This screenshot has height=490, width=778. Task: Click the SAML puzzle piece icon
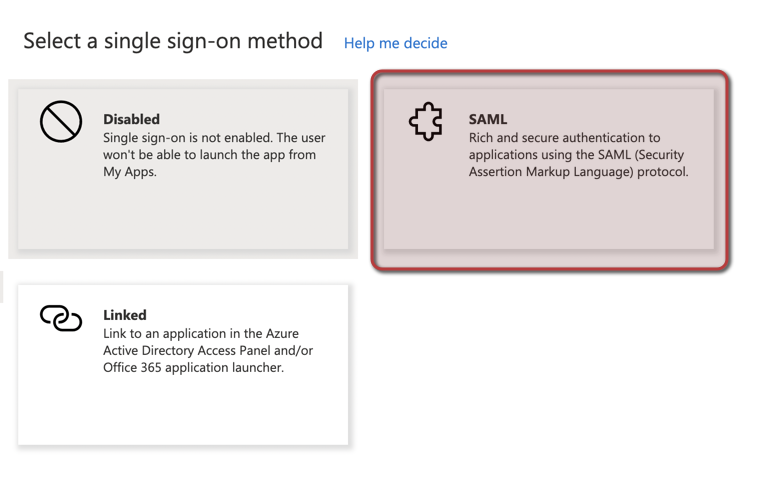coord(426,122)
